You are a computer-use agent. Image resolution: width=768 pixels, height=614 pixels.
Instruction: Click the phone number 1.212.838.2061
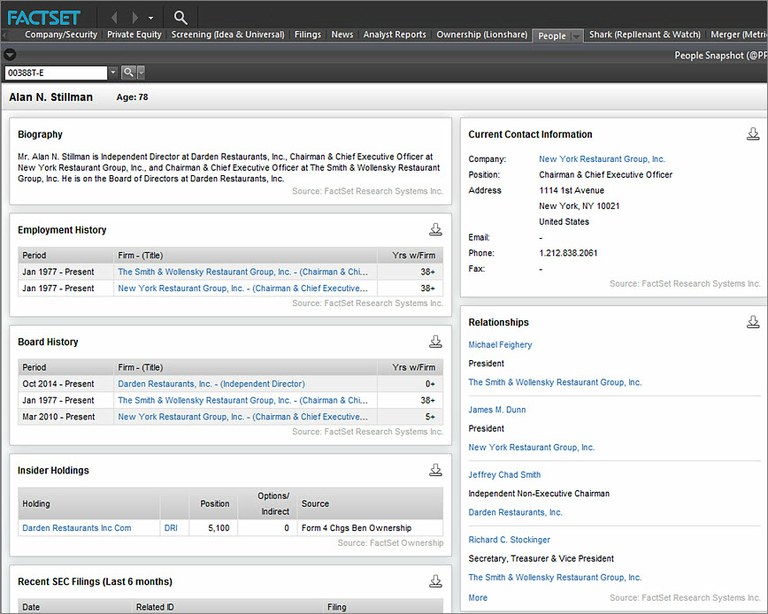click(x=568, y=253)
